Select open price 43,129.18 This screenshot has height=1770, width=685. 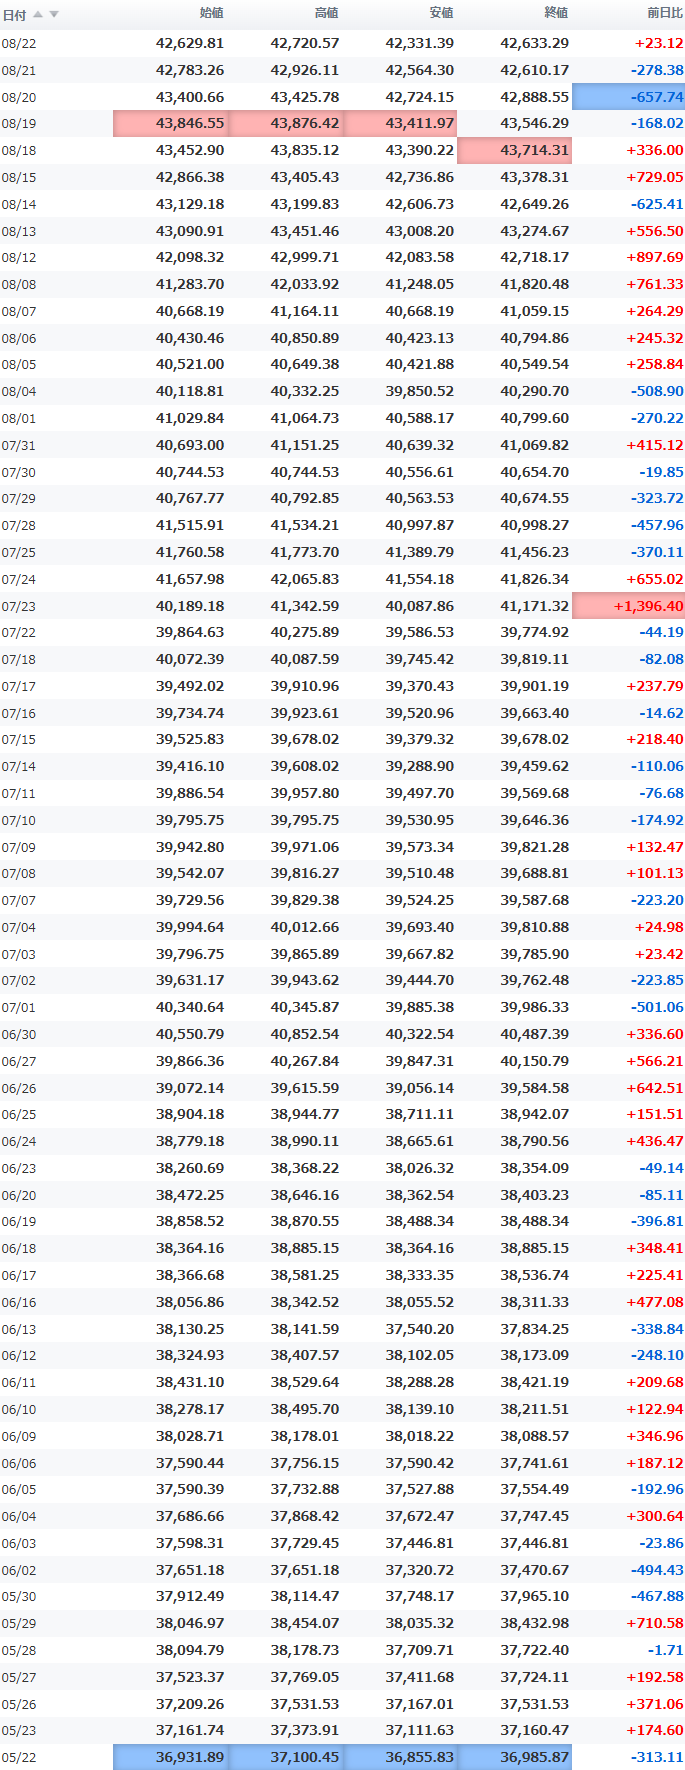(x=190, y=204)
